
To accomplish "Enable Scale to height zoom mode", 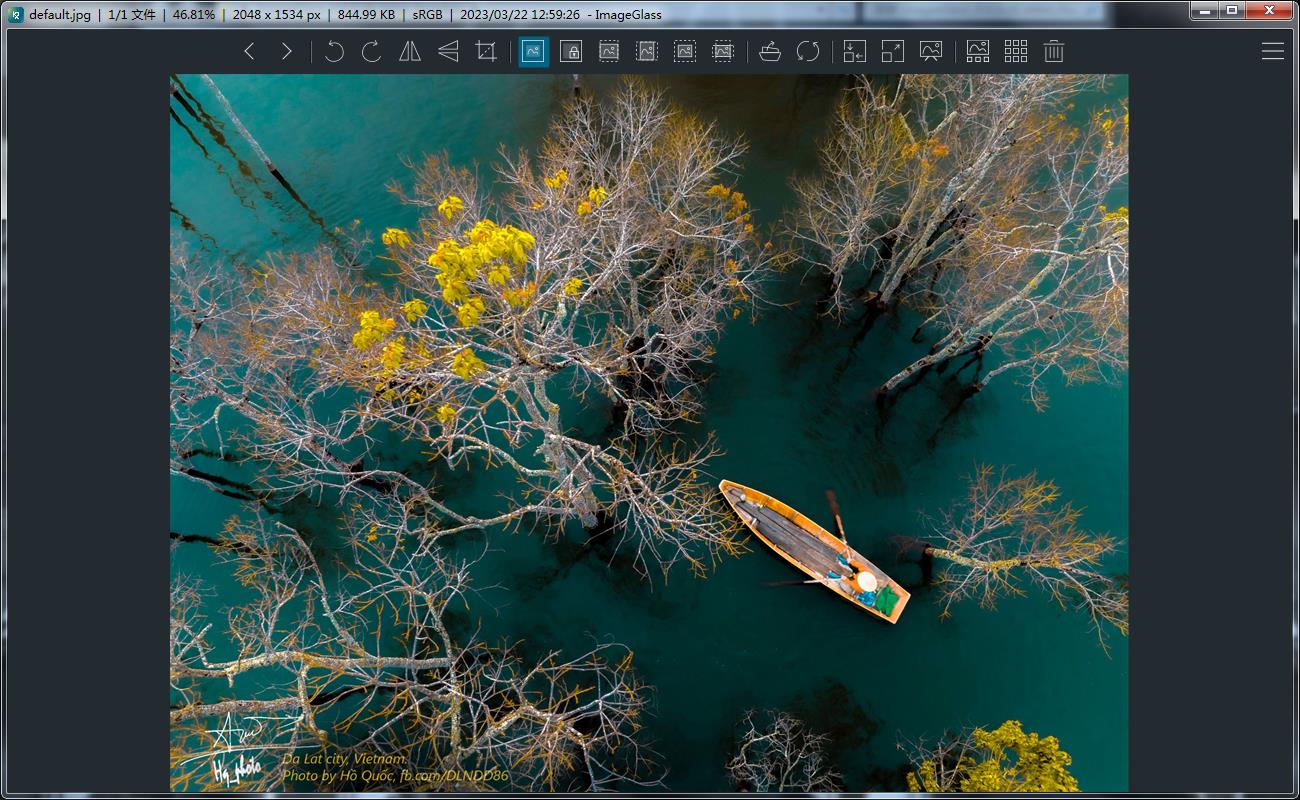I will point(647,51).
